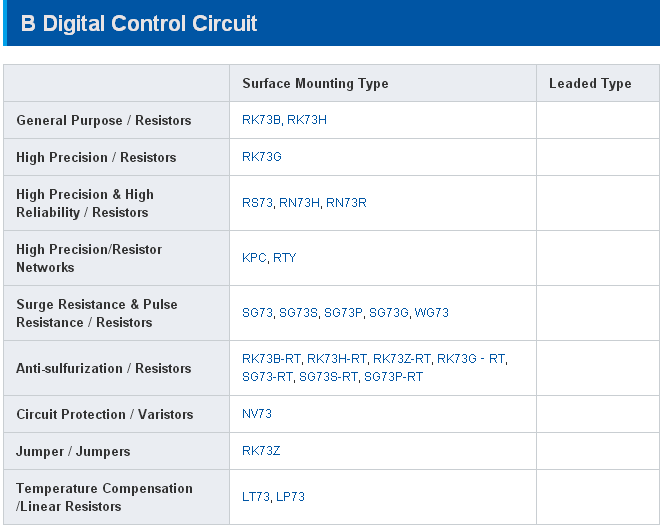This screenshot has height=528, width=663.
Task: Open the RK73H product link
Action: tap(307, 120)
